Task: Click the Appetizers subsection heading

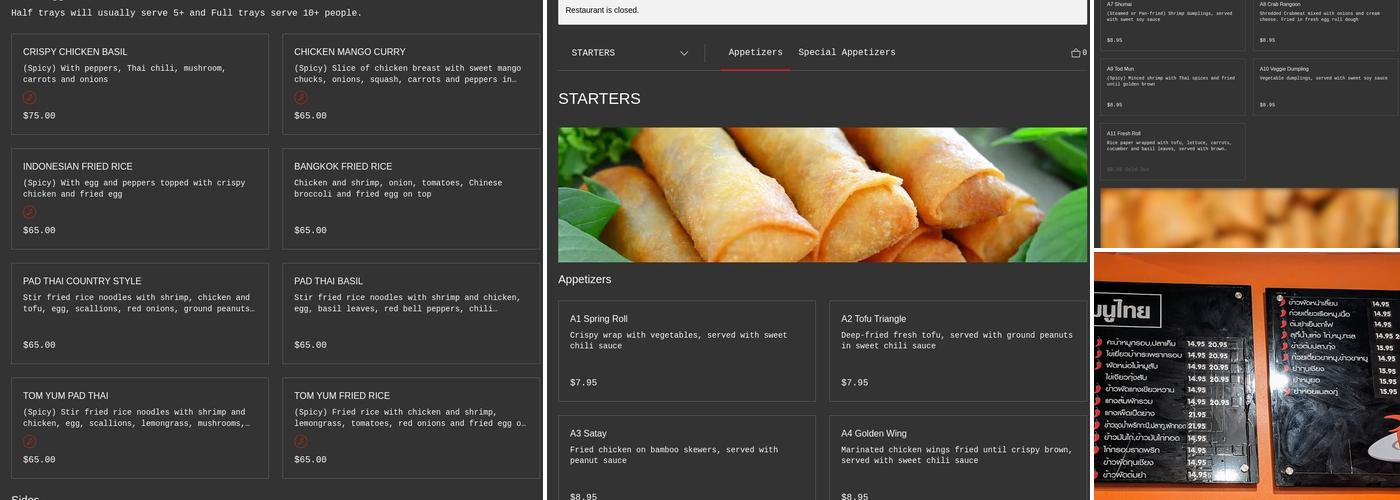Action: pyautogui.click(x=585, y=280)
